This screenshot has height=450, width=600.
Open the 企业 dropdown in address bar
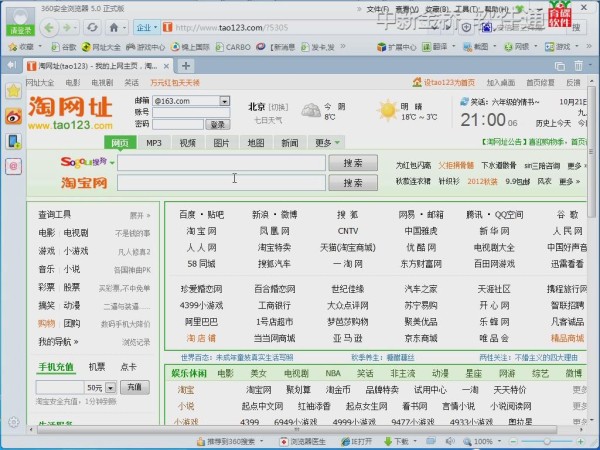click(147, 28)
